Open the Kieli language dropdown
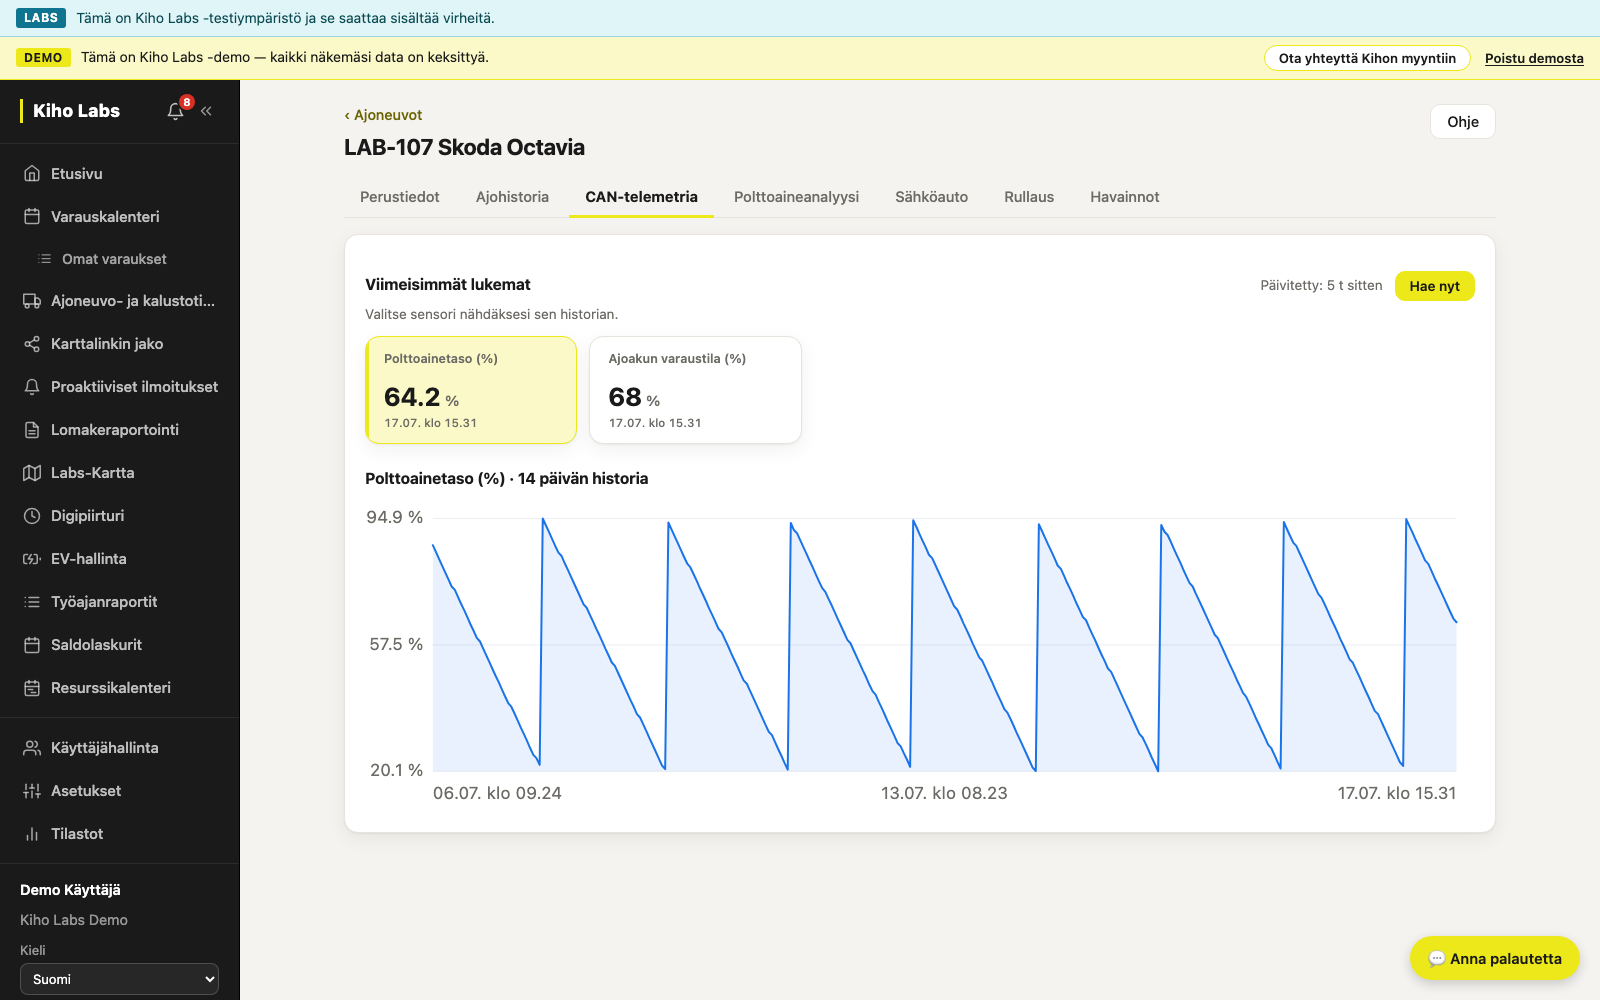 [x=119, y=979]
